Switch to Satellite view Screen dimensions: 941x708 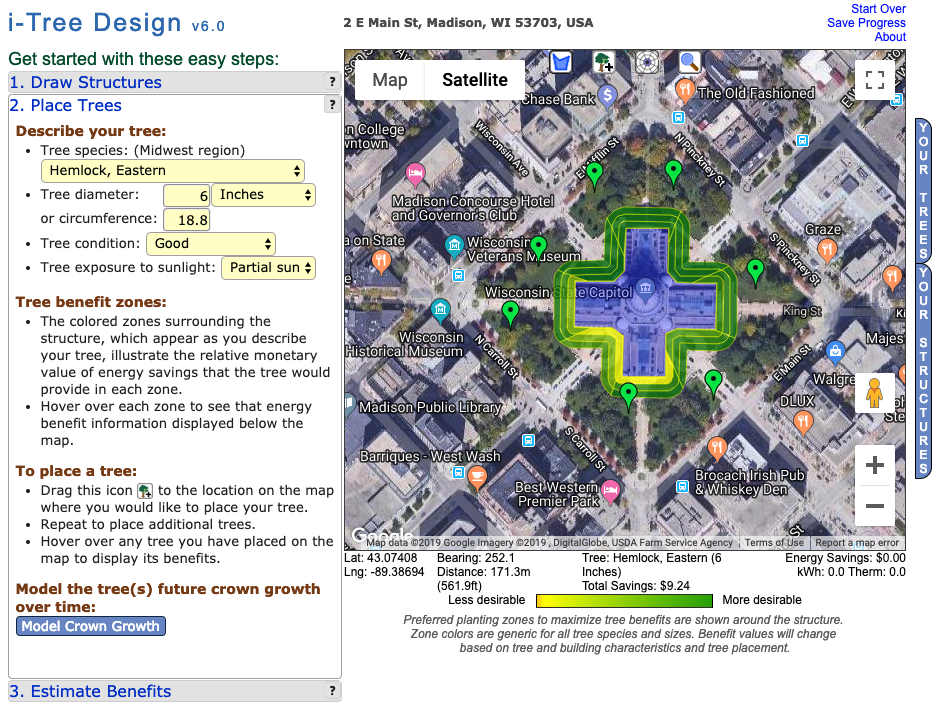(475, 80)
